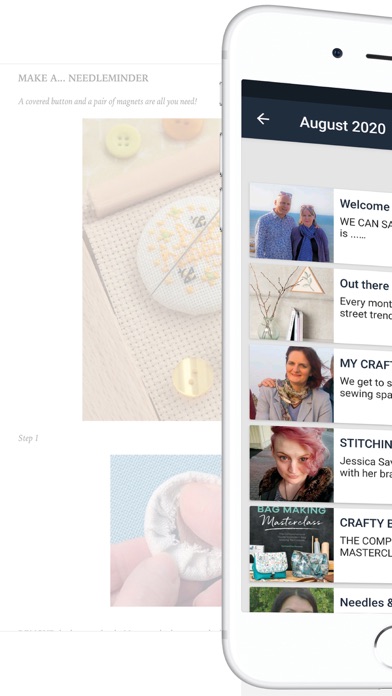Select the Out there article heading
This screenshot has height=696, width=392.
tap(364, 285)
